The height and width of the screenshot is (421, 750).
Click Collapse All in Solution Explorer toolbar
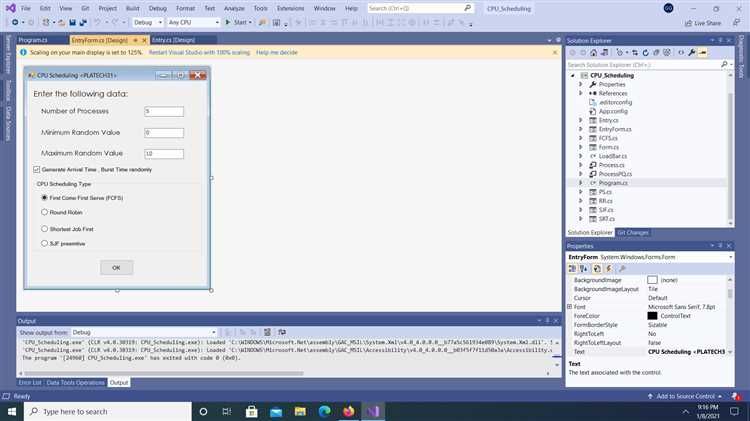[x=656, y=53]
